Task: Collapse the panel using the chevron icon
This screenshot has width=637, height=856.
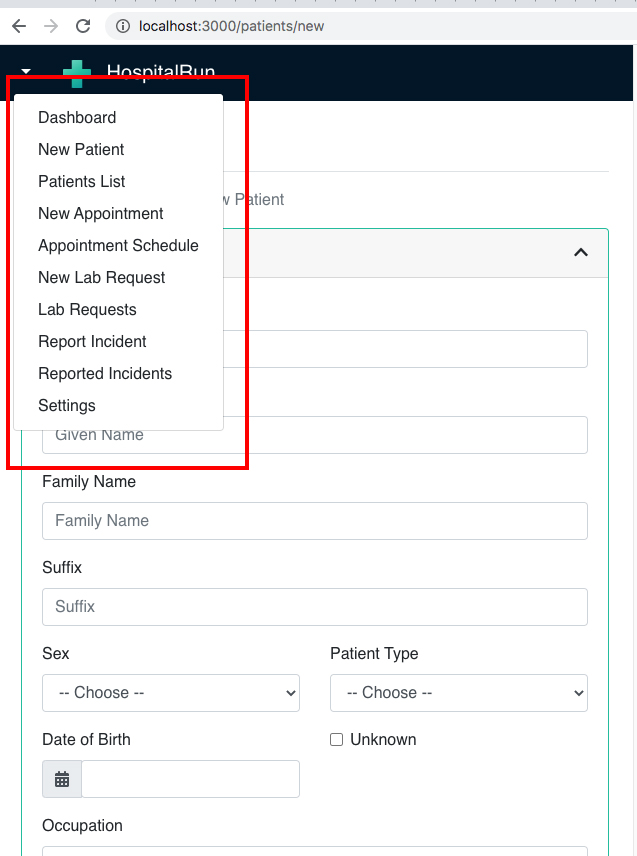Action: click(581, 253)
